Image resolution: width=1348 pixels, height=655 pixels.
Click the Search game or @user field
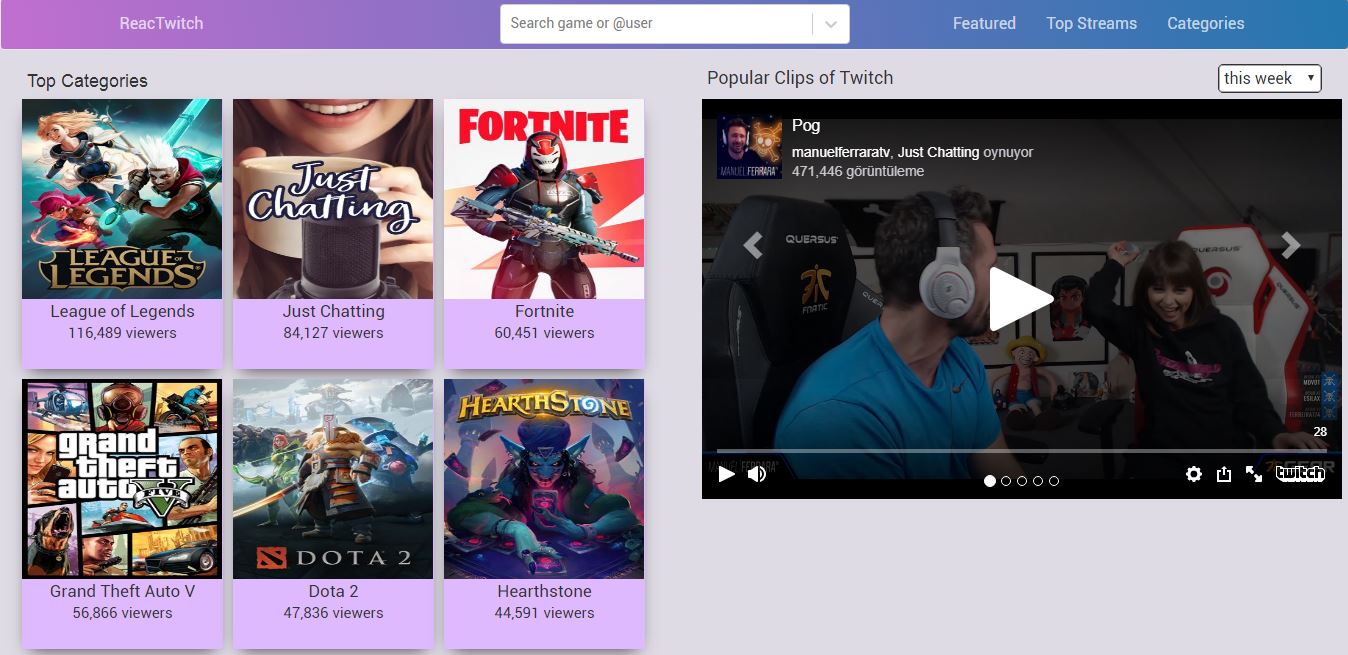[657, 23]
